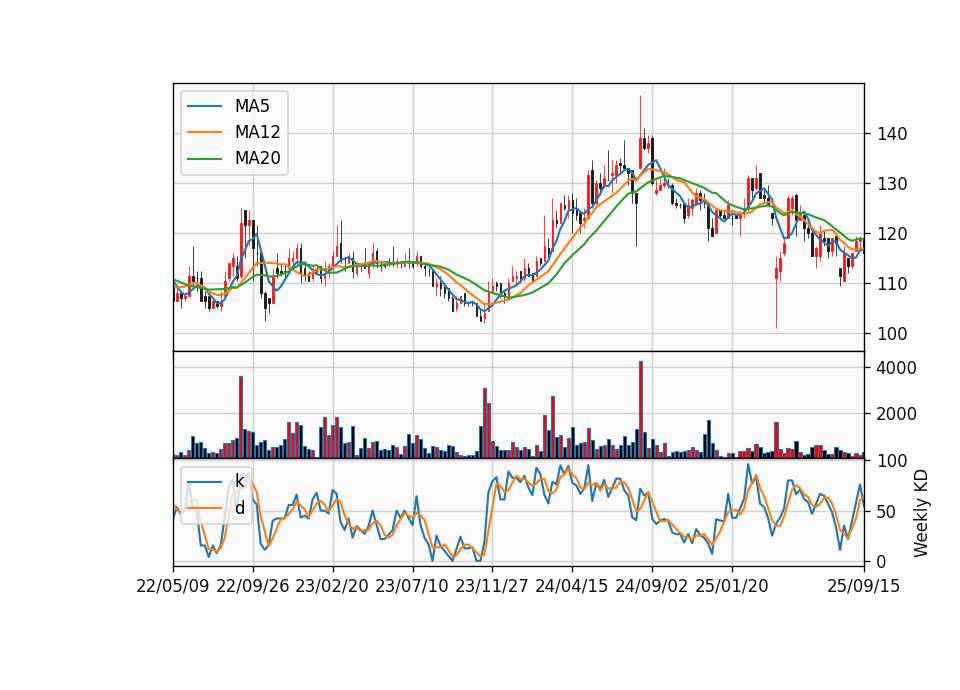Click the 25/01/20 date label
Screen dimensions: 960x690
pos(732,586)
